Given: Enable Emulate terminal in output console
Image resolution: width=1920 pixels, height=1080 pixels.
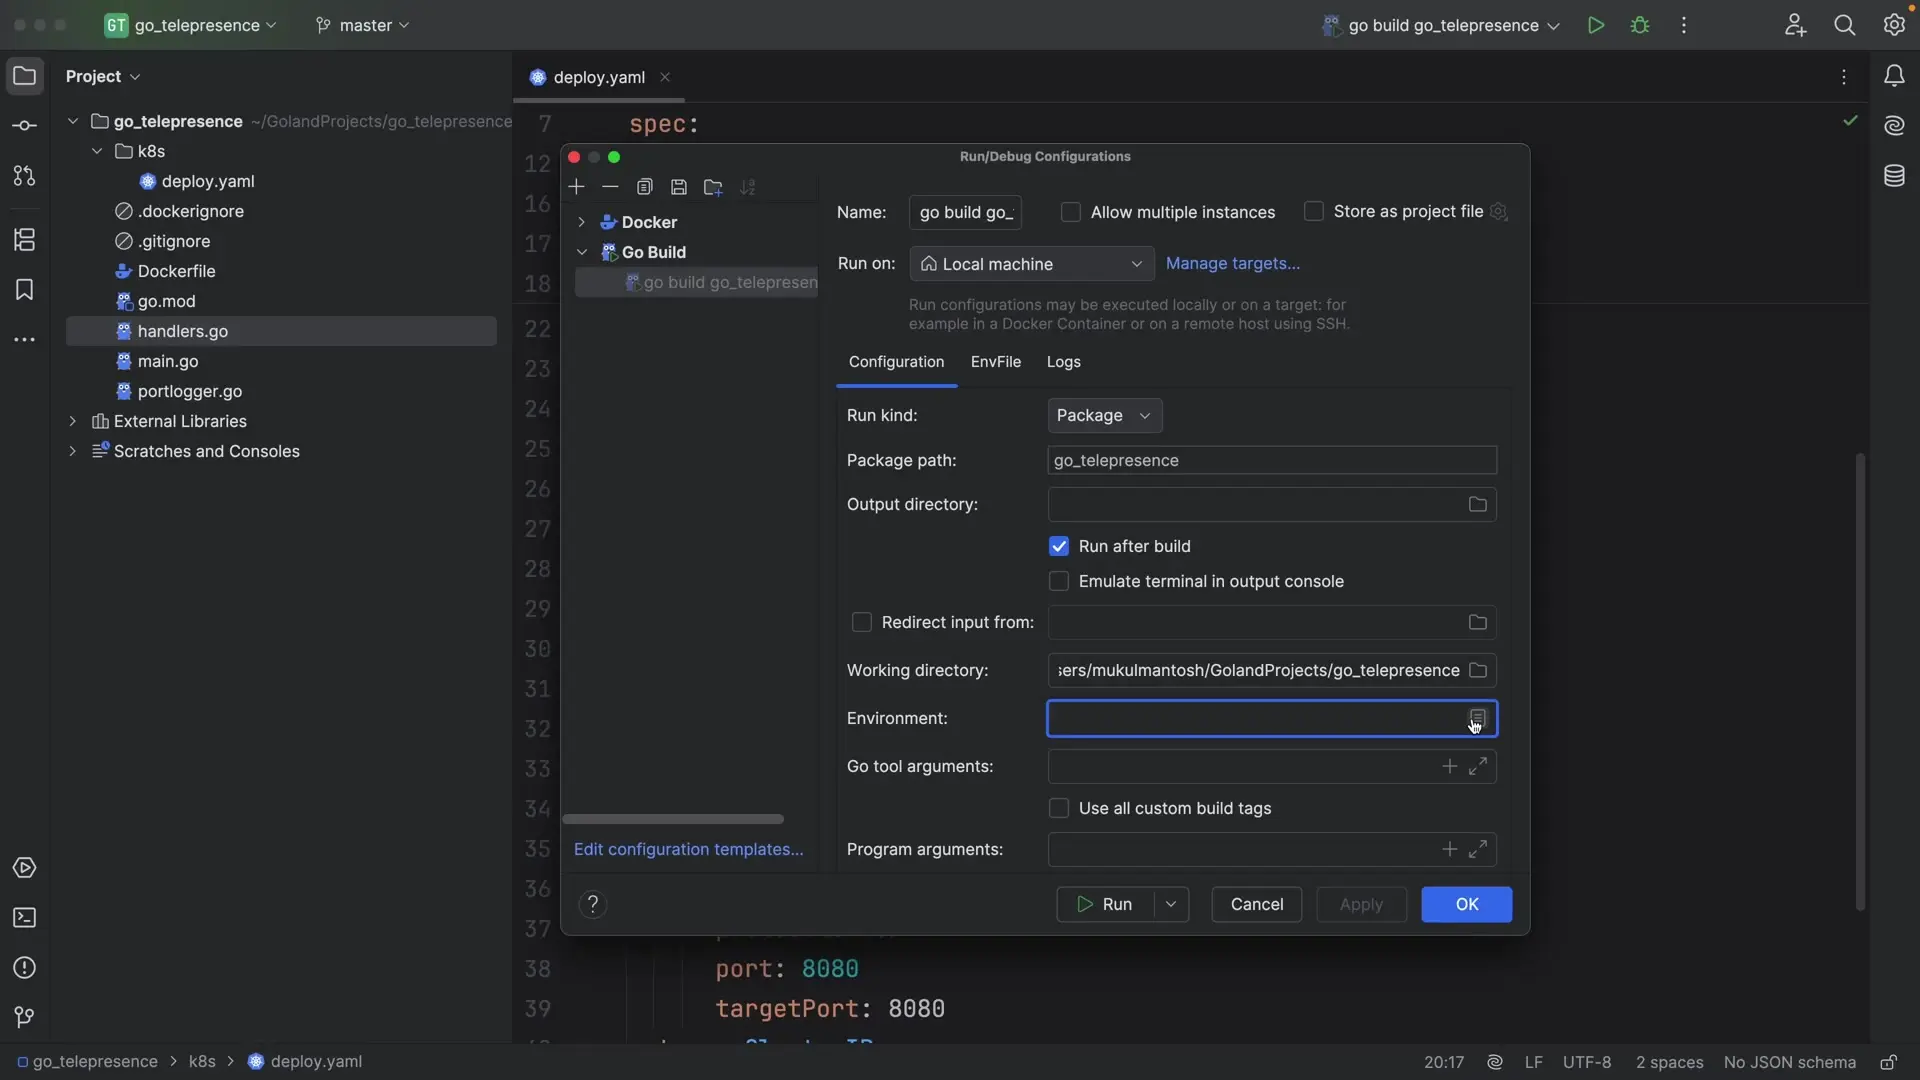Looking at the screenshot, I should click(1059, 581).
